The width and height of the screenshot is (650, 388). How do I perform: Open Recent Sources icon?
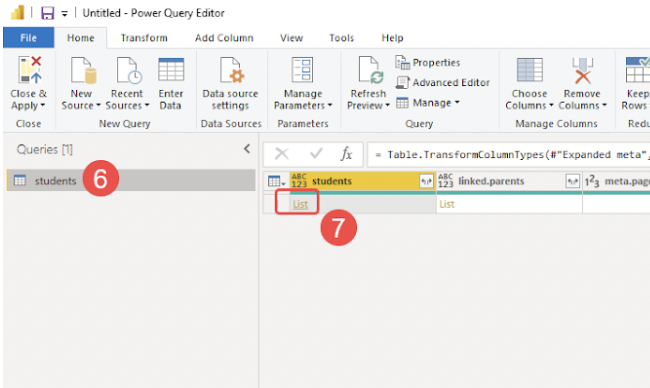[129, 70]
